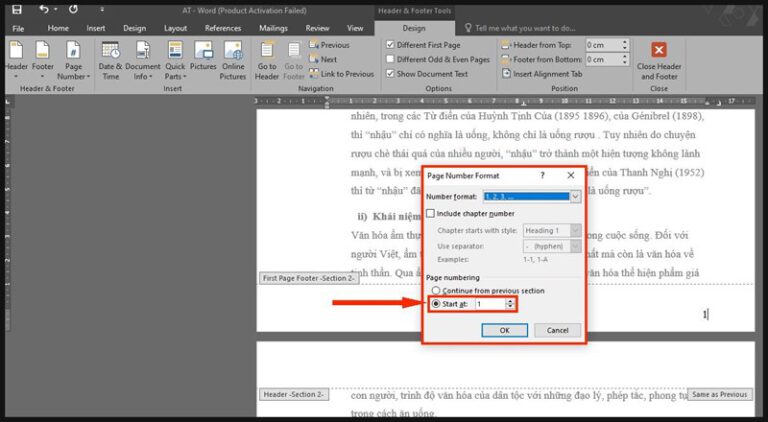Click the Tell me lightbulb search
The height and width of the screenshot is (422, 768).
click(468, 28)
